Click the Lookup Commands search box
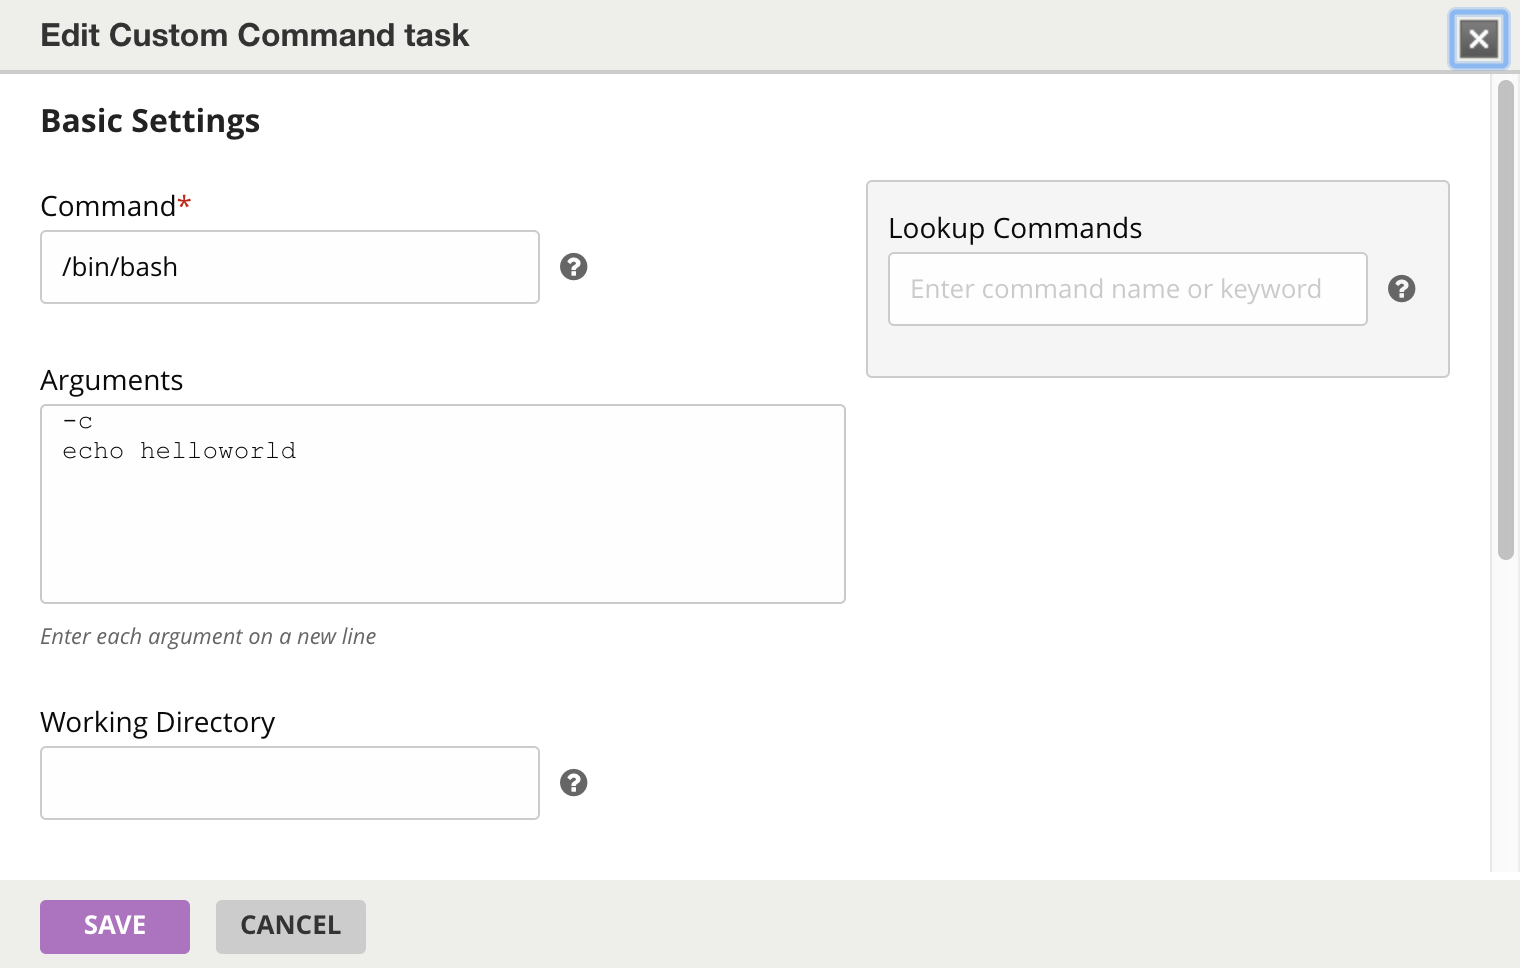The width and height of the screenshot is (1520, 968). point(1127,289)
